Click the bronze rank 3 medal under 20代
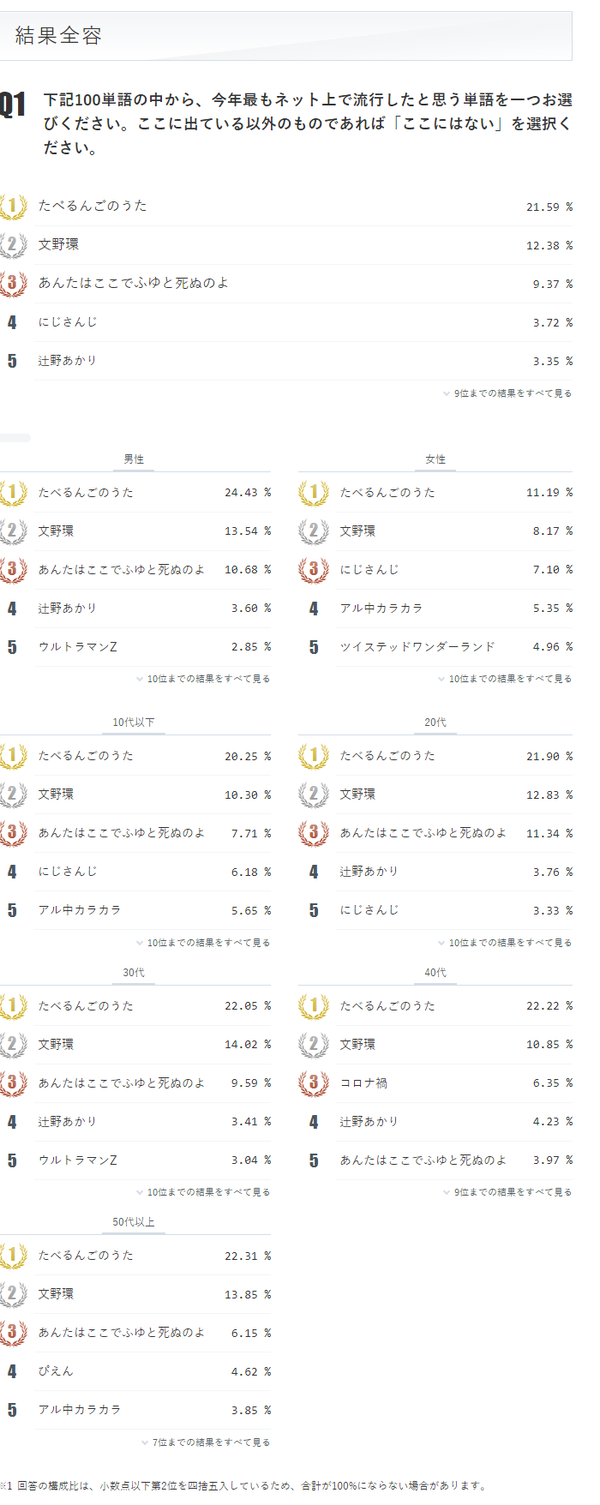The image size is (600, 1505). (313, 833)
